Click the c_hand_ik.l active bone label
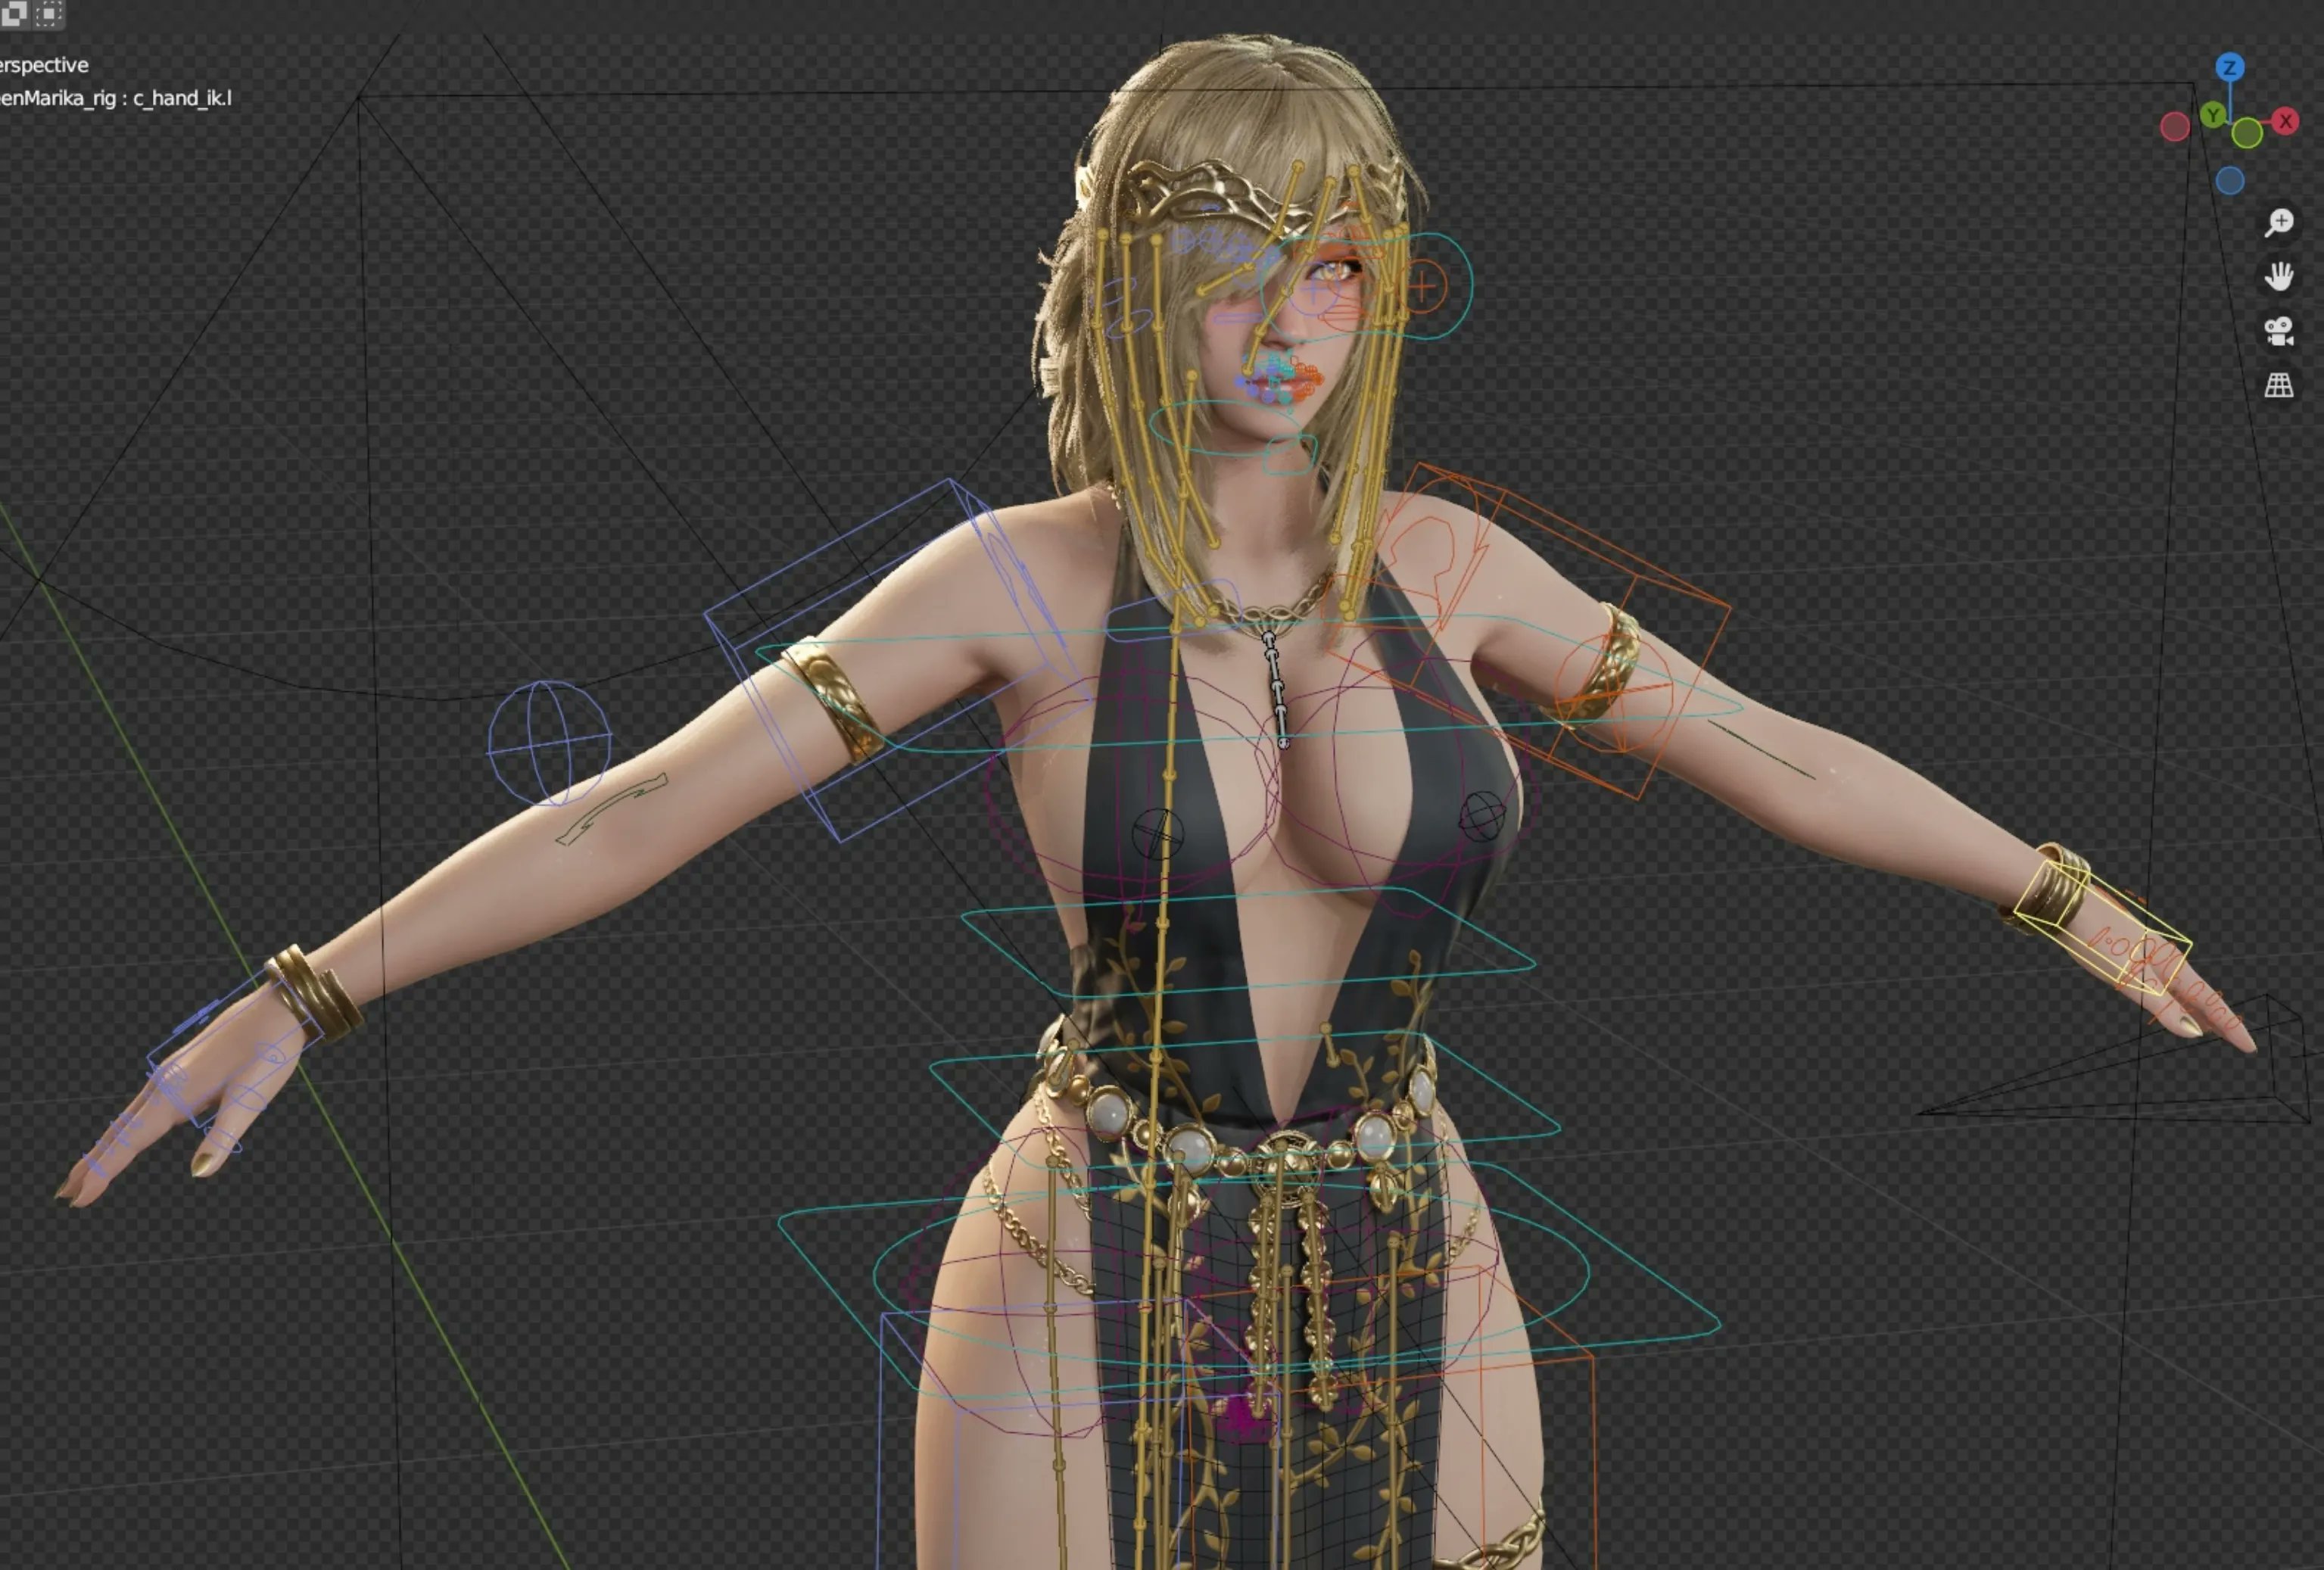The image size is (2324, 1570). point(182,98)
